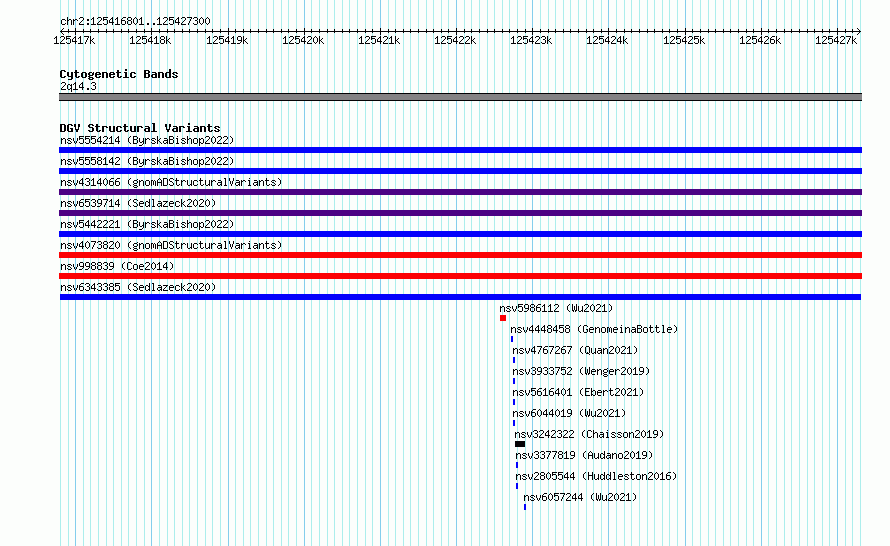Open the nsv6044019 (Wu2021) label

point(569,413)
